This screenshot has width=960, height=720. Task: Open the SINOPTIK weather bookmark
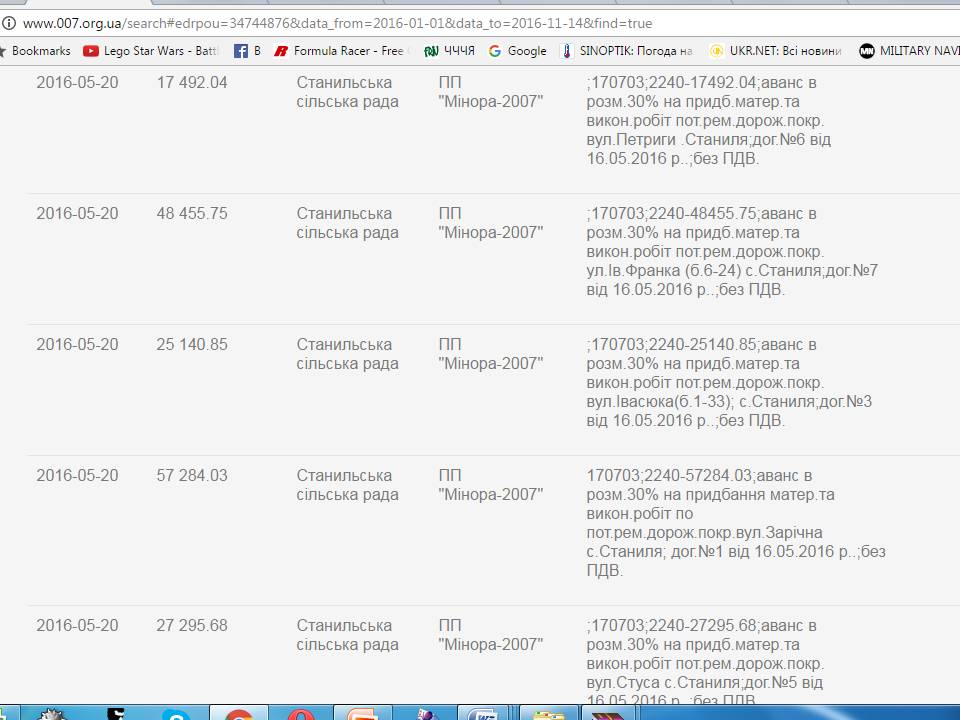click(x=626, y=51)
